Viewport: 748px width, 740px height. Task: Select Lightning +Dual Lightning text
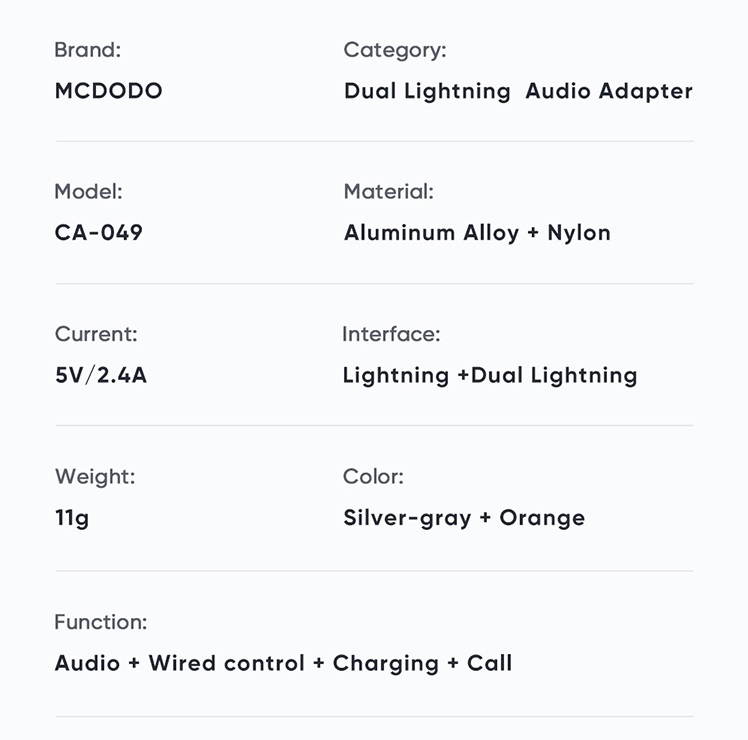pos(490,376)
